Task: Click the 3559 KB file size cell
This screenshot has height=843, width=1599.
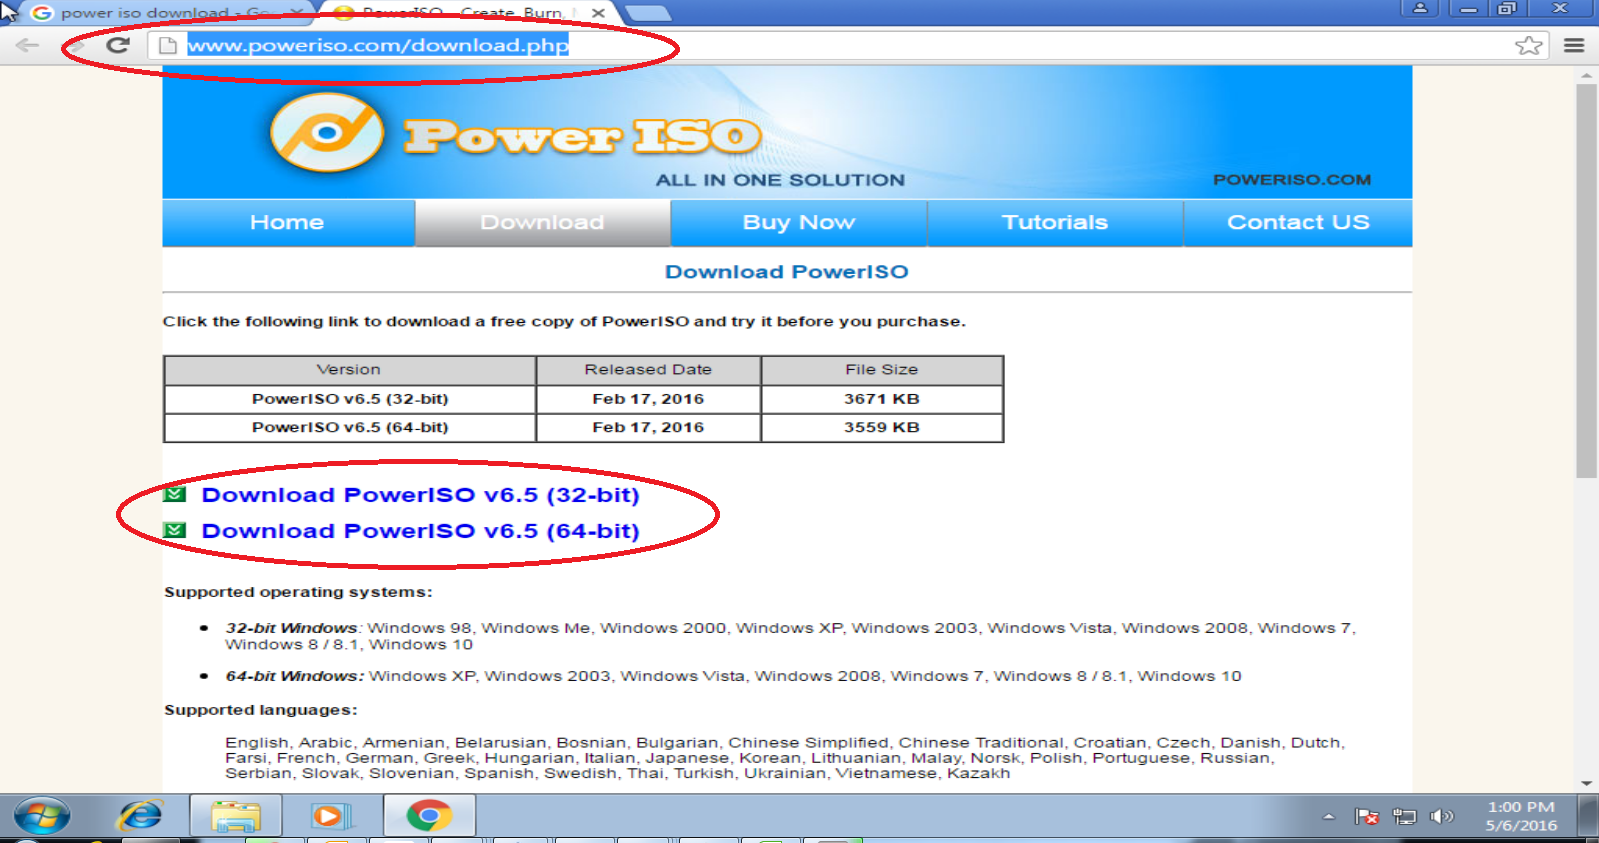Action: tap(882, 427)
